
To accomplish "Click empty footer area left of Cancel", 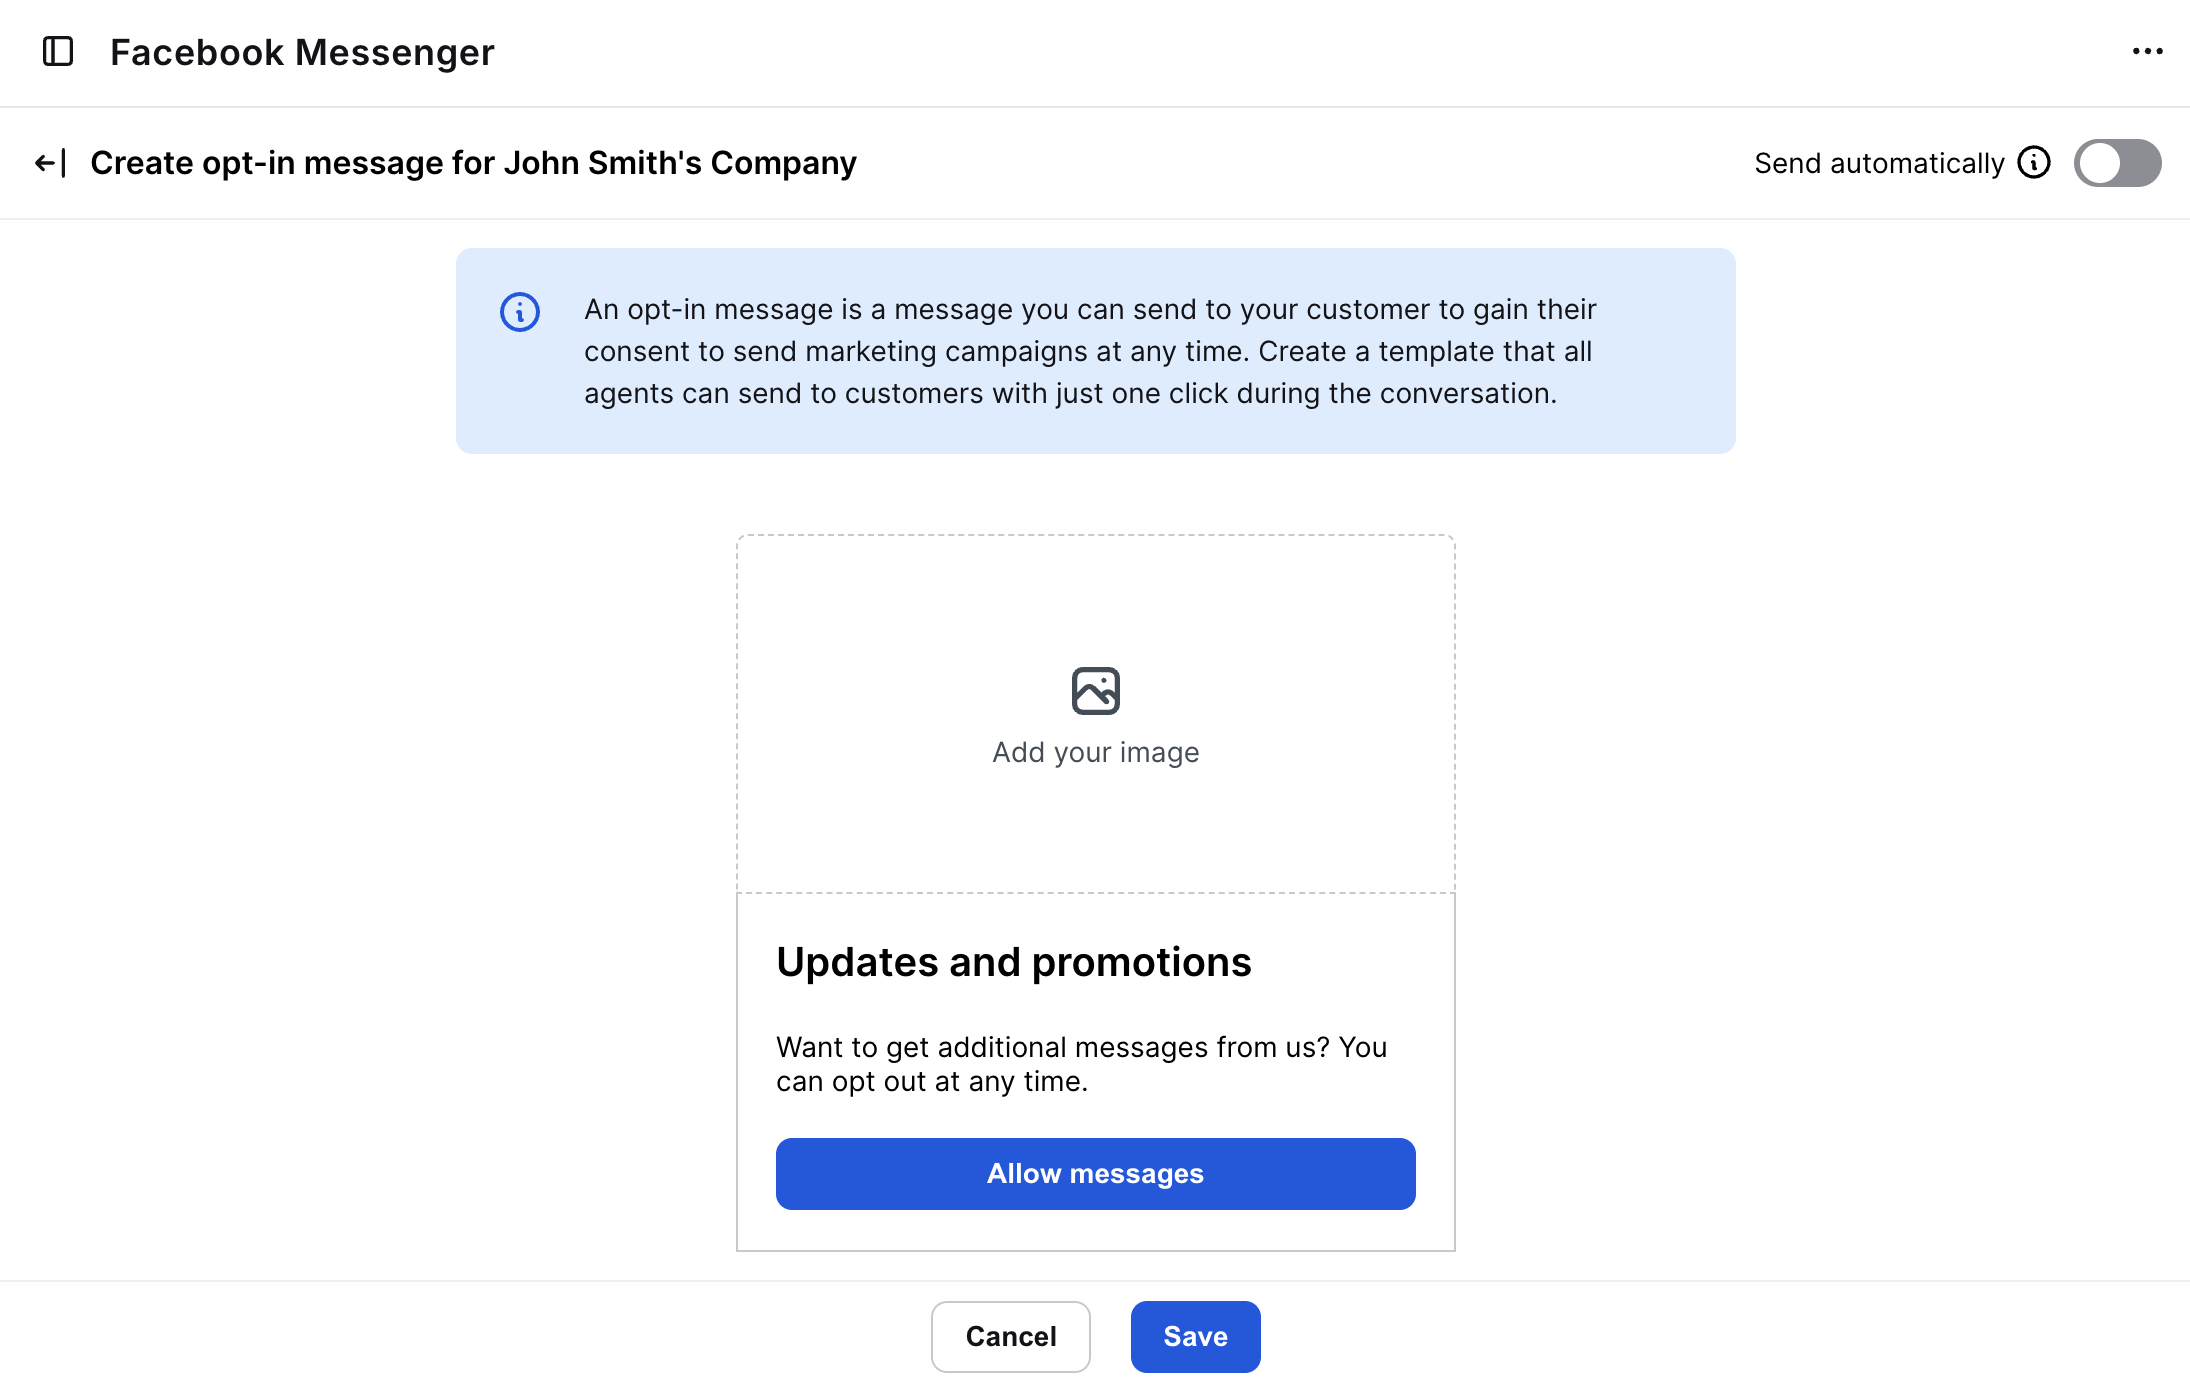I will (x=500, y=1337).
